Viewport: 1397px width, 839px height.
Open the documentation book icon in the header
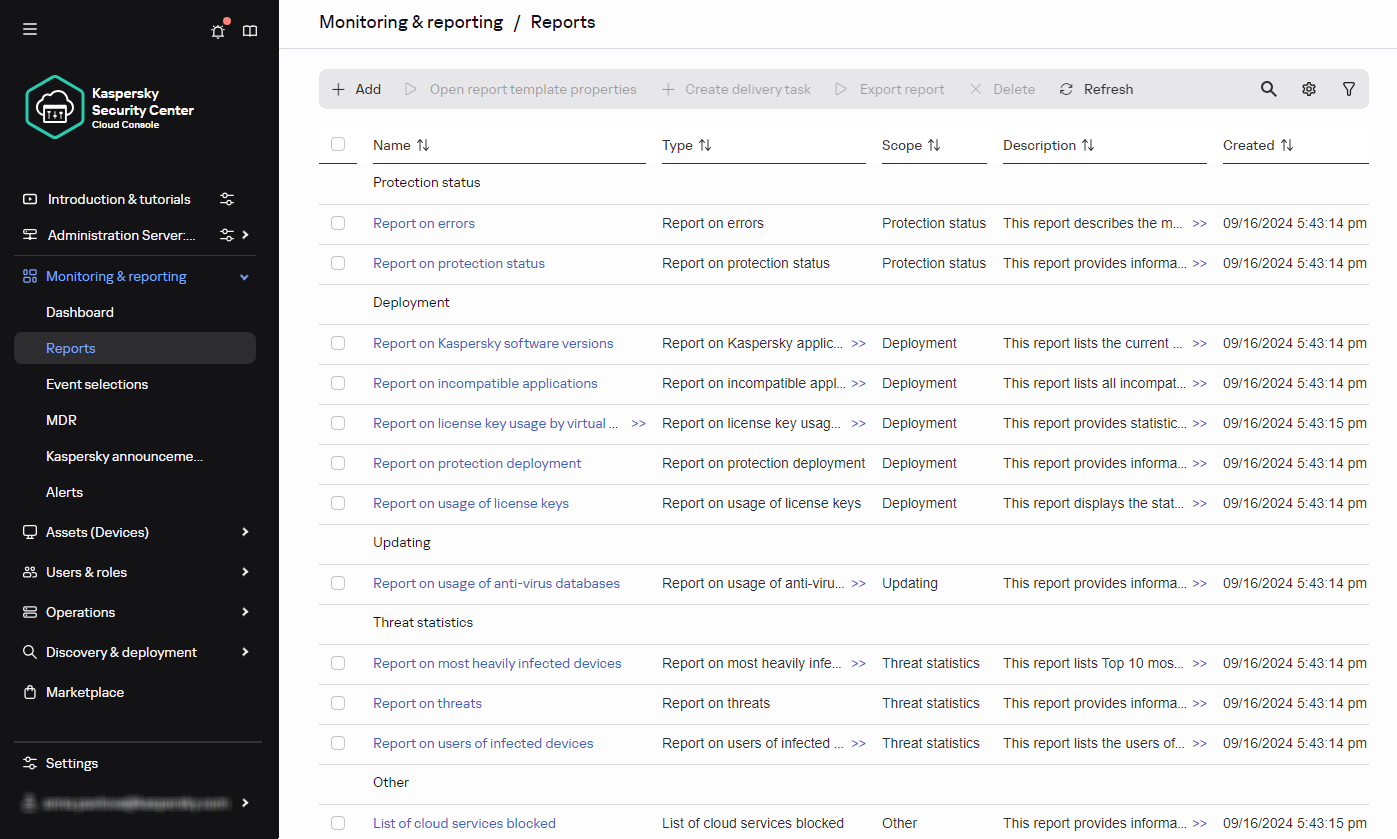(x=250, y=31)
